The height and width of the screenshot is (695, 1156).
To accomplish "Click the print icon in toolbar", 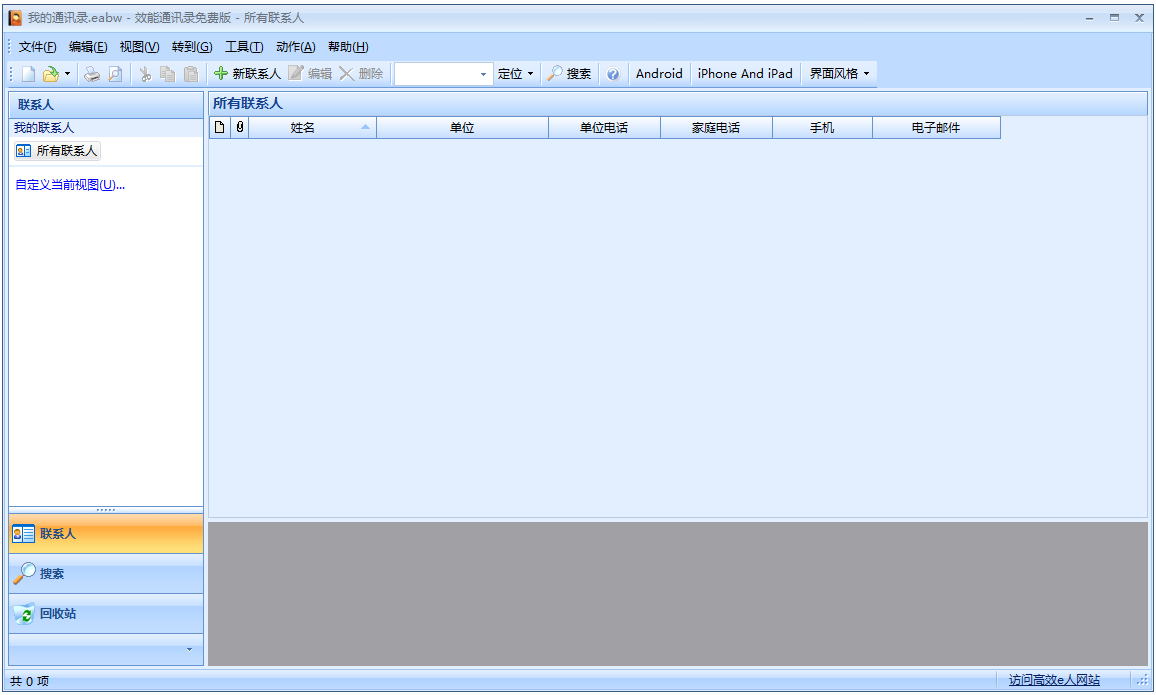I will pos(92,74).
